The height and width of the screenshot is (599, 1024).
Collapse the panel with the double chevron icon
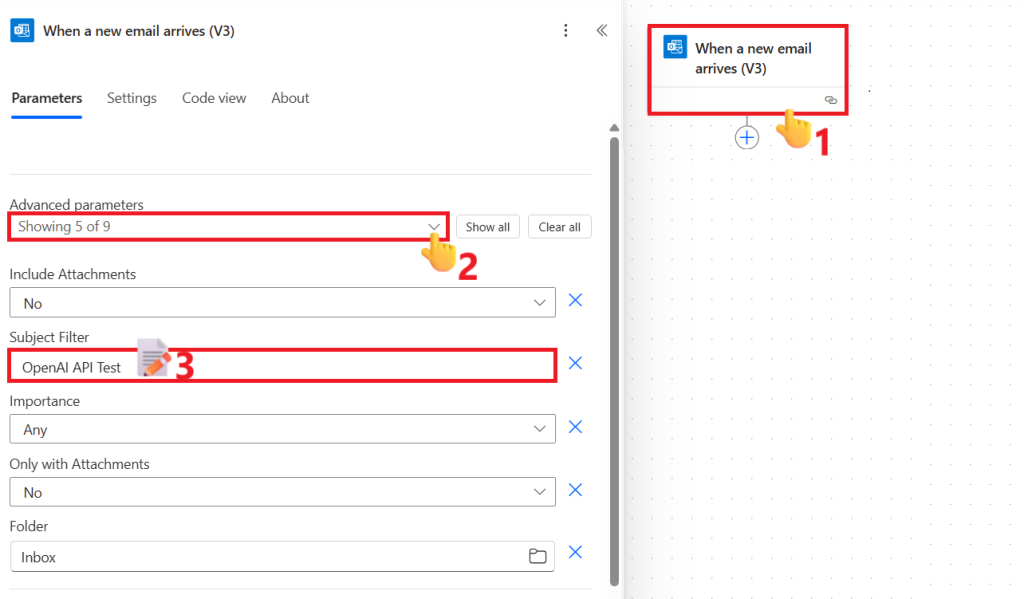[x=601, y=30]
